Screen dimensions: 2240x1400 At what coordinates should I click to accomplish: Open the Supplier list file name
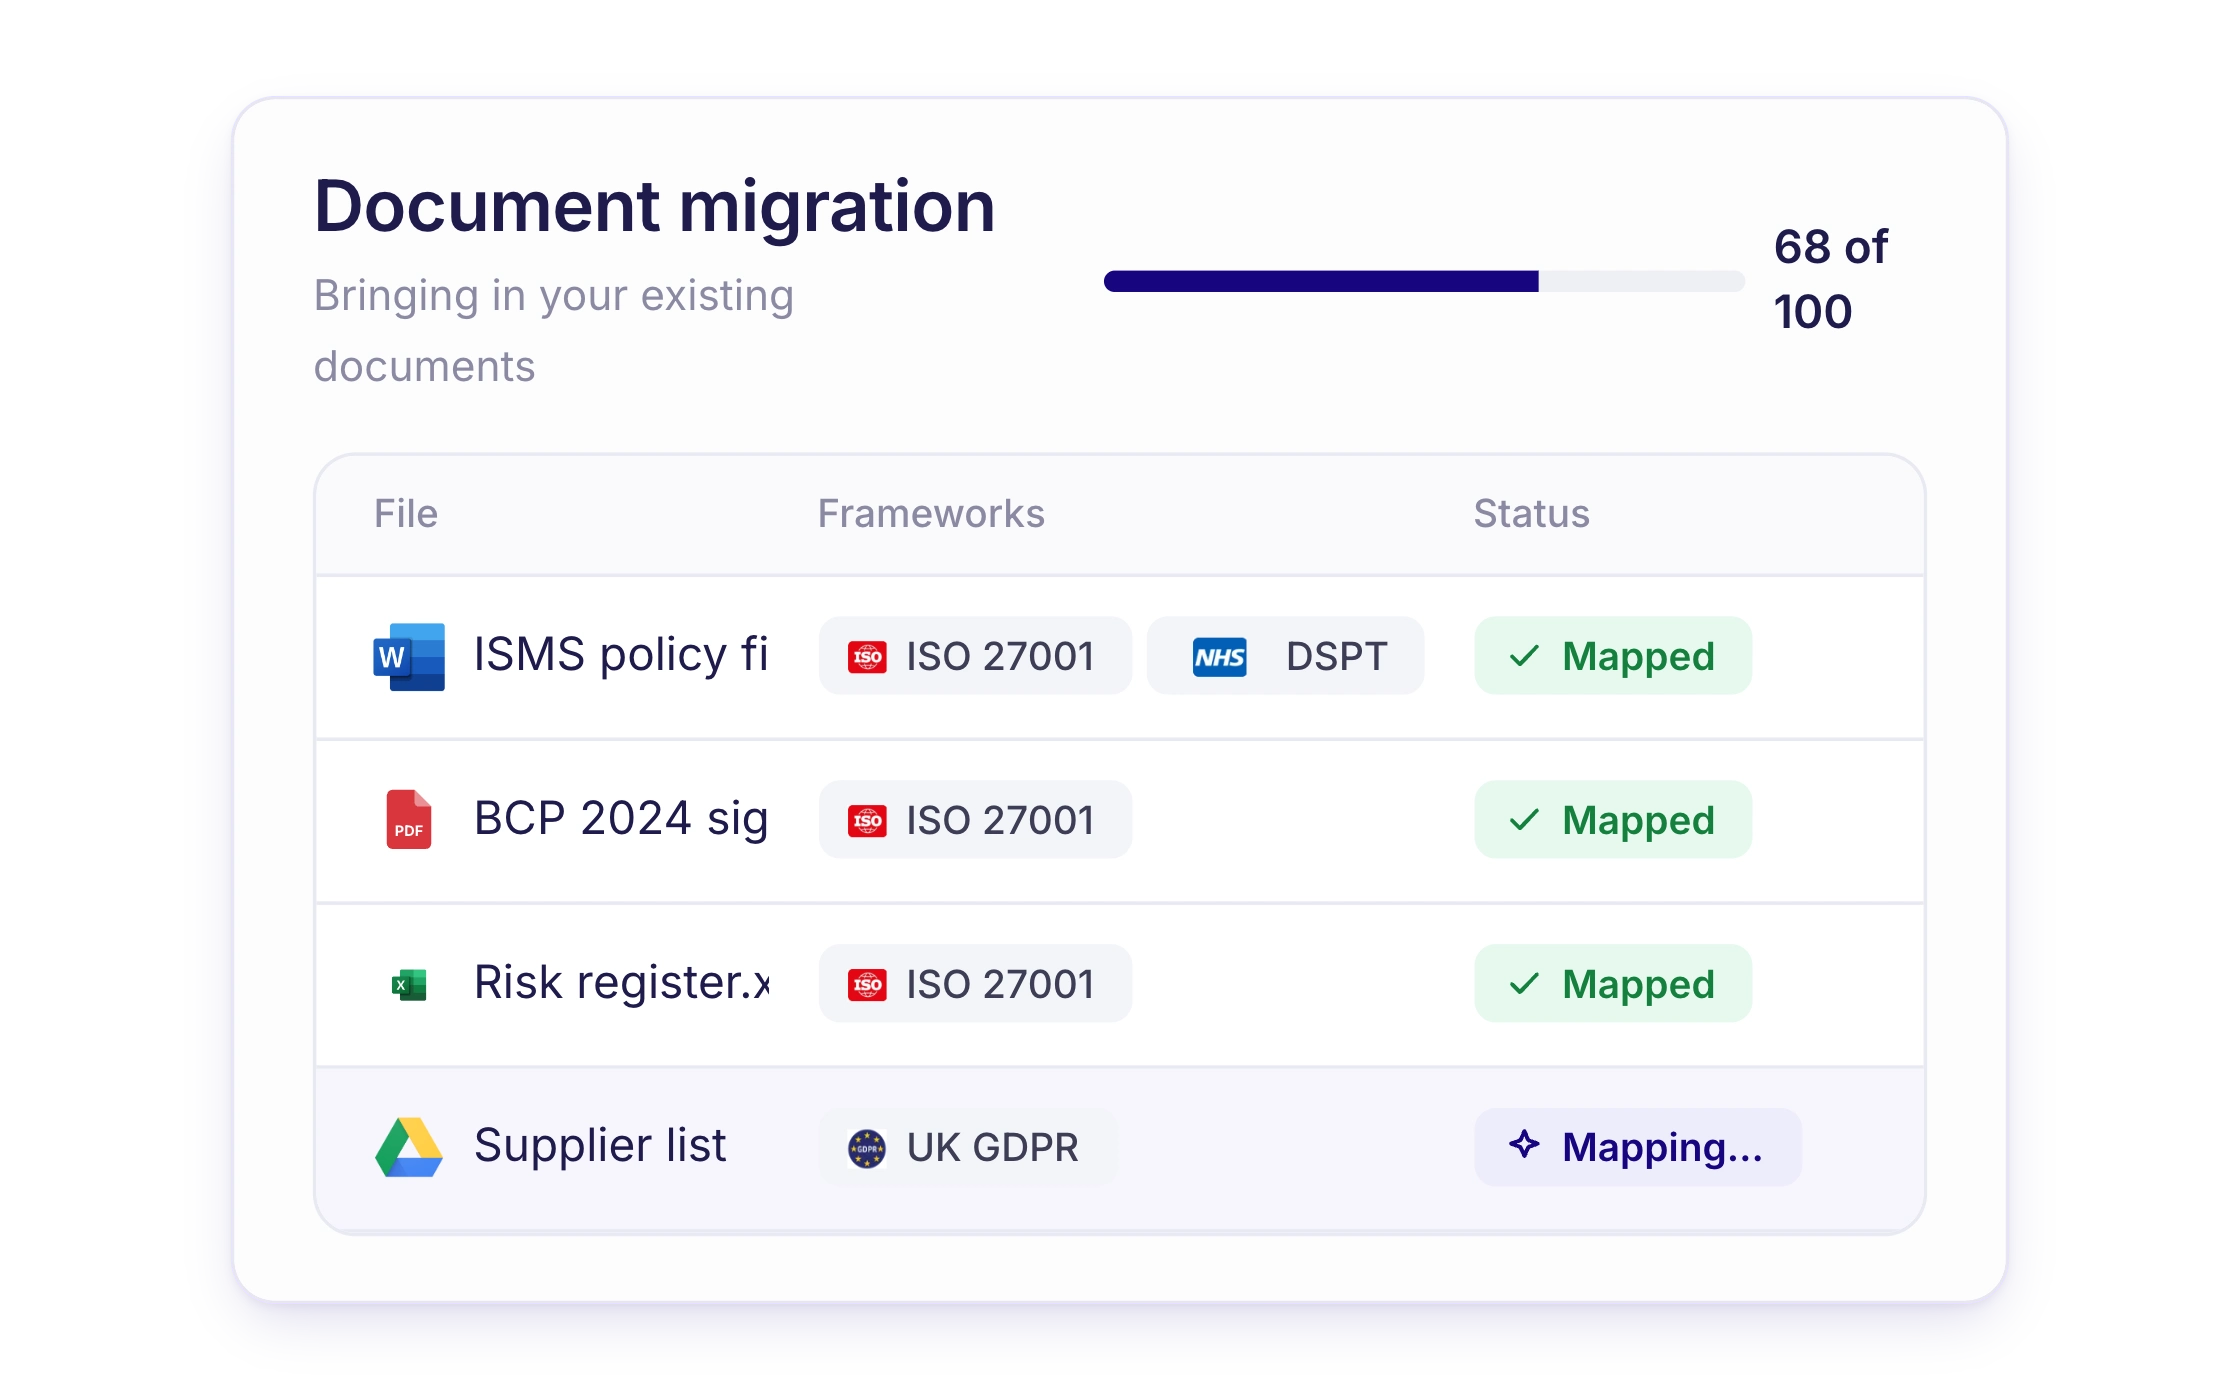[600, 1145]
